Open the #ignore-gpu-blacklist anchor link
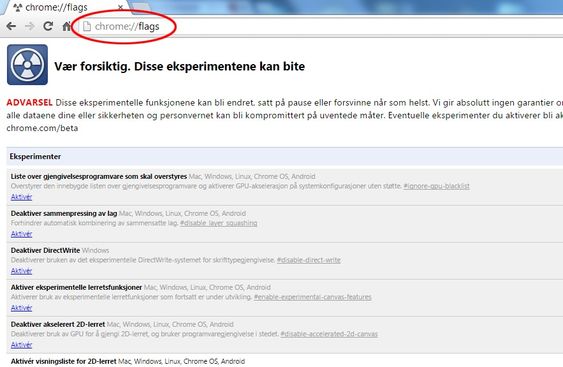 (x=436, y=186)
